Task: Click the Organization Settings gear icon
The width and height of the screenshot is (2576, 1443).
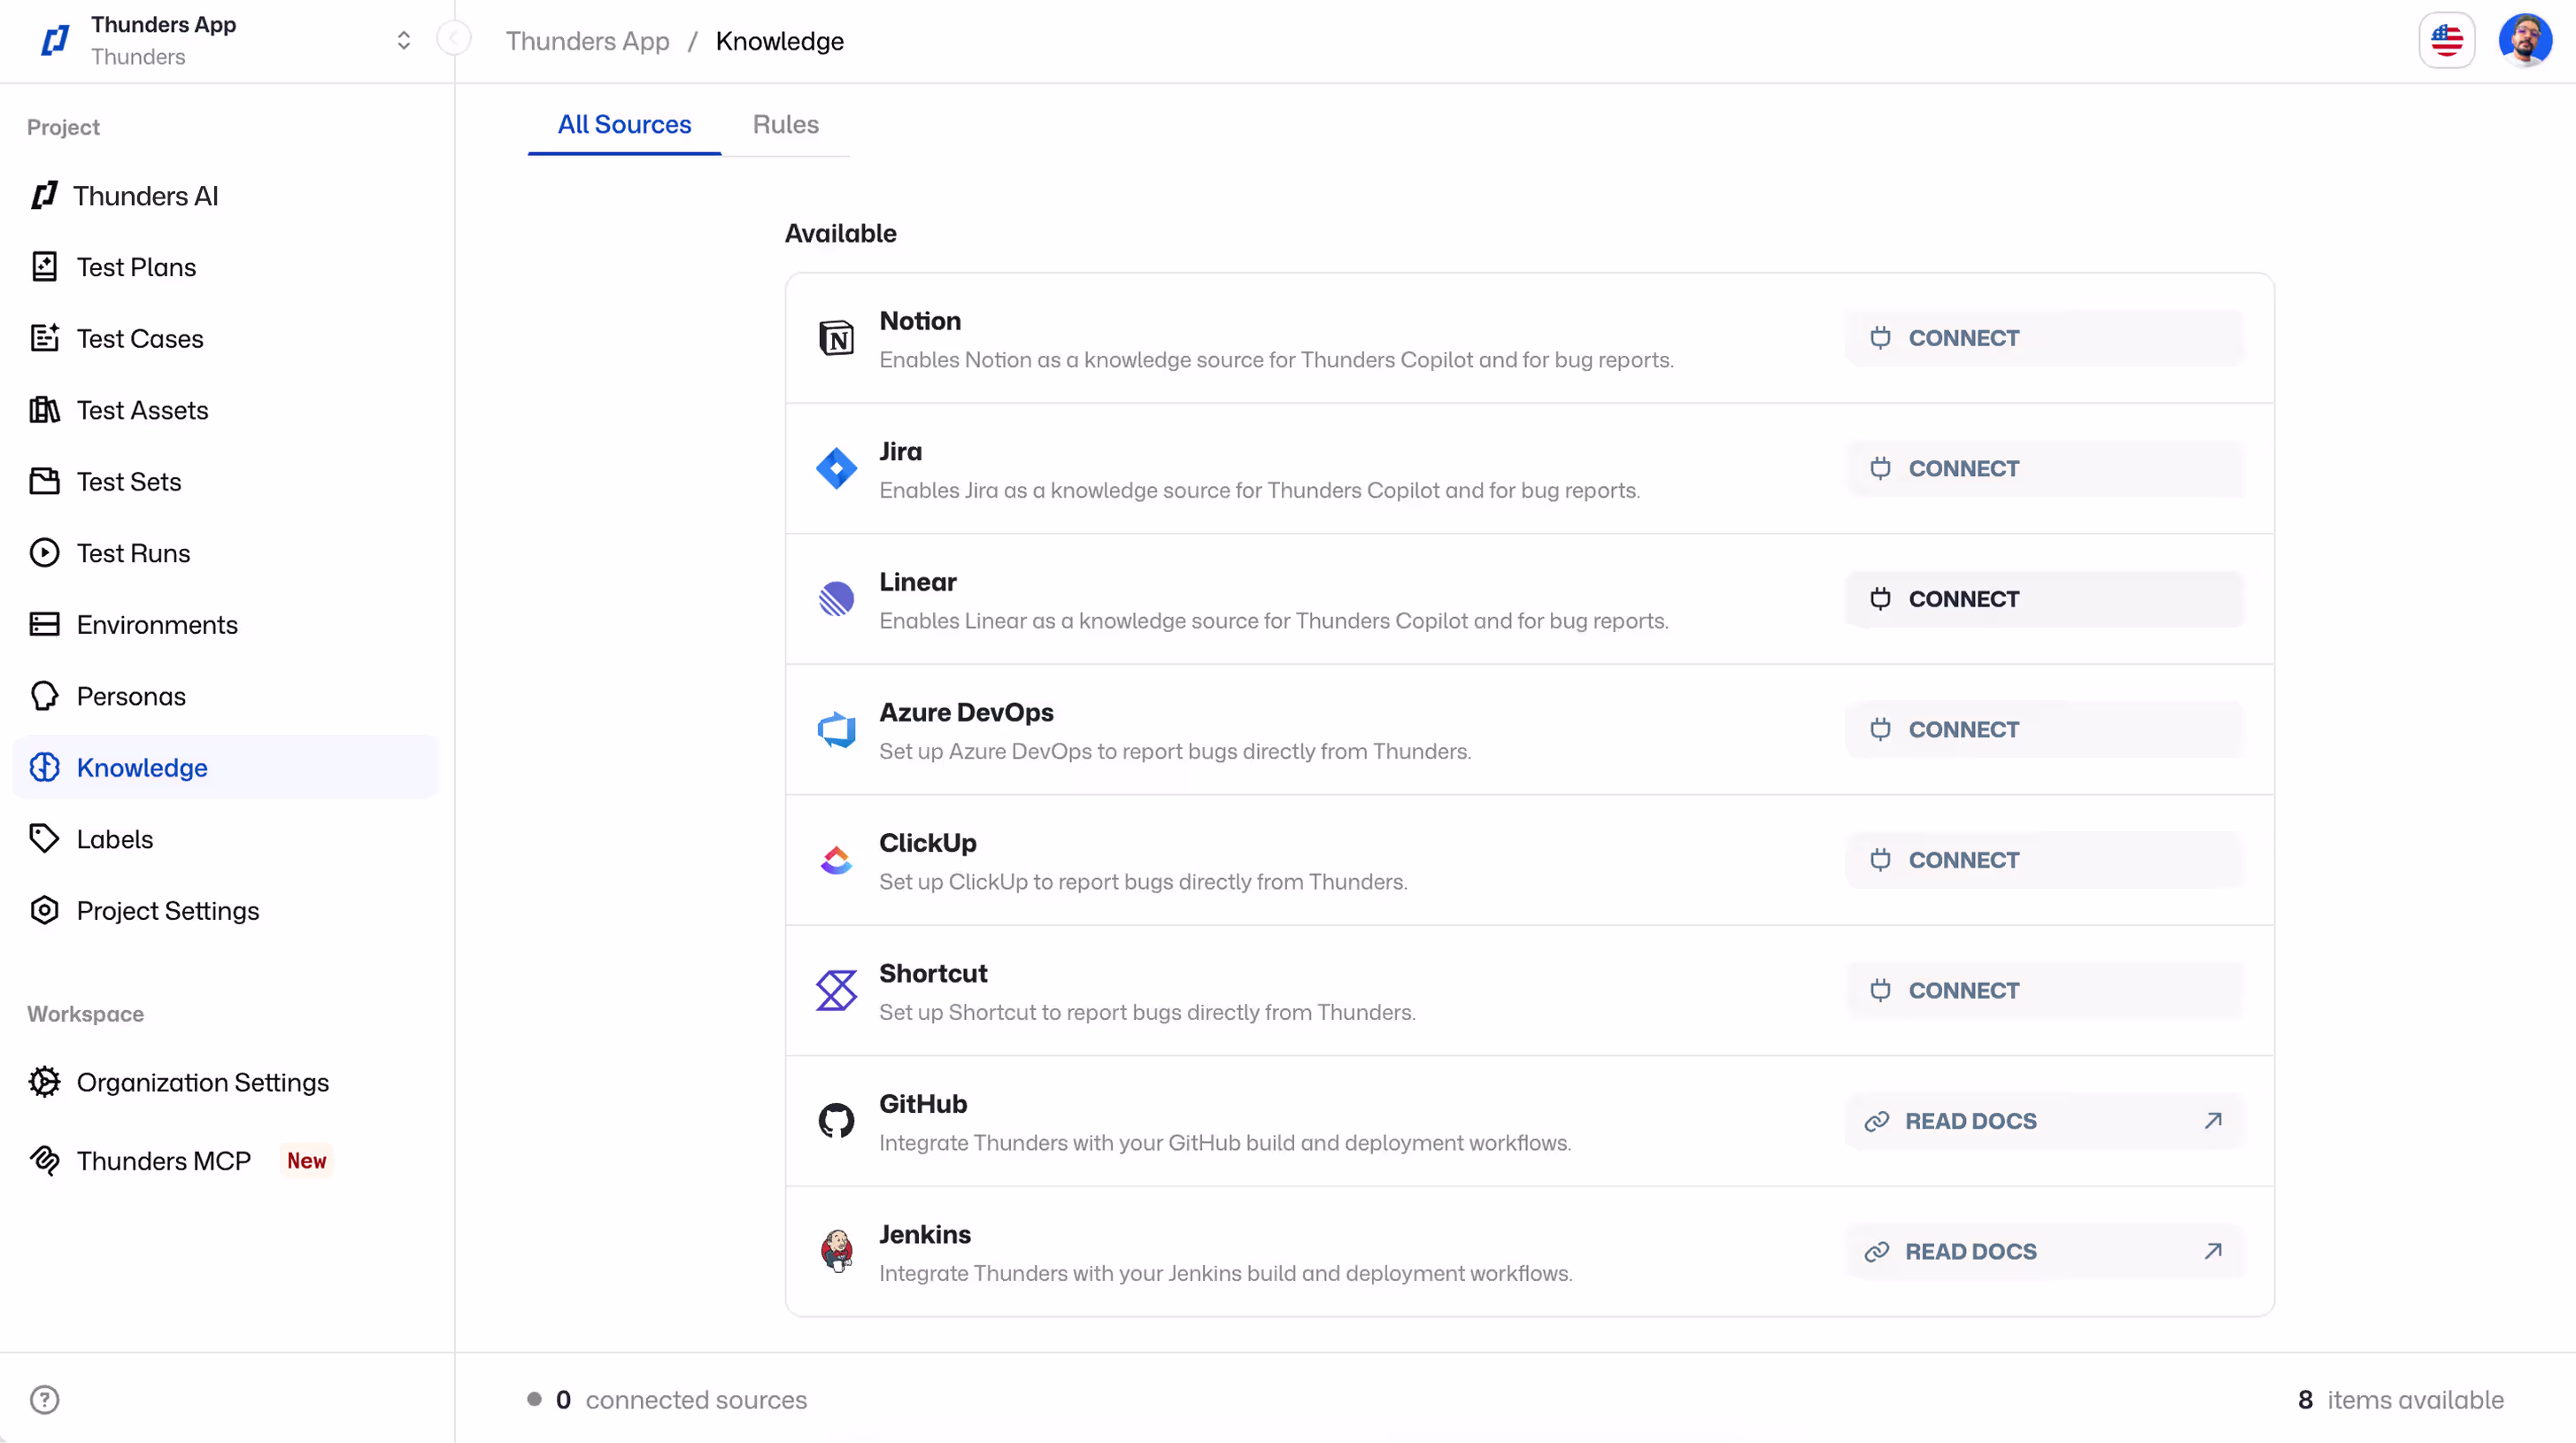Action: 44,1082
